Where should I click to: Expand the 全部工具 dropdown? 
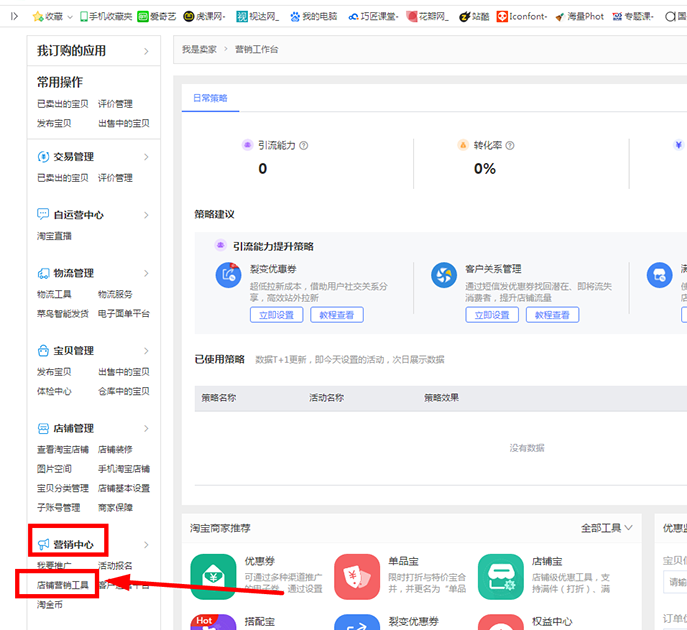tap(607, 527)
